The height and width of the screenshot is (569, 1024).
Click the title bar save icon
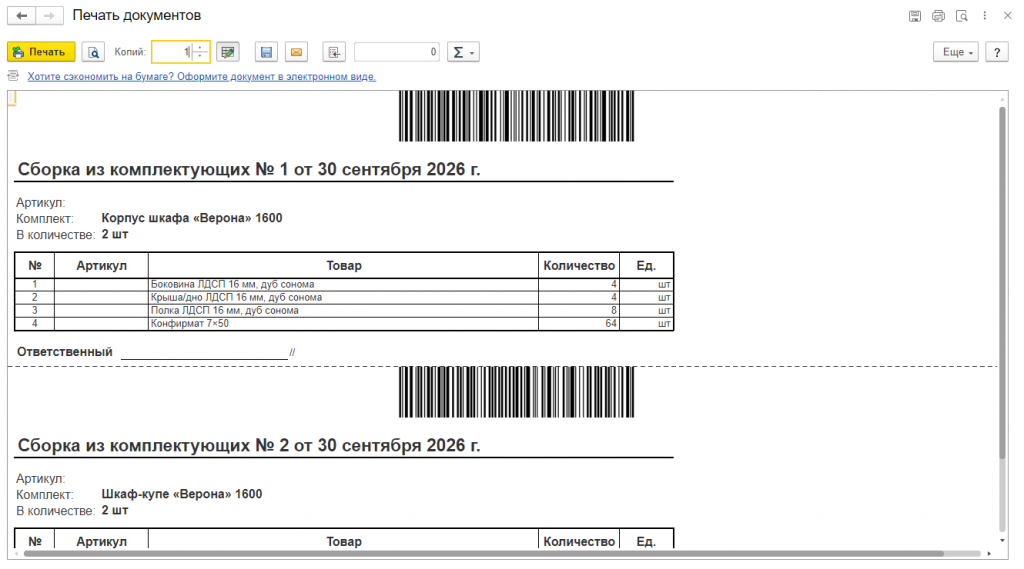(915, 16)
